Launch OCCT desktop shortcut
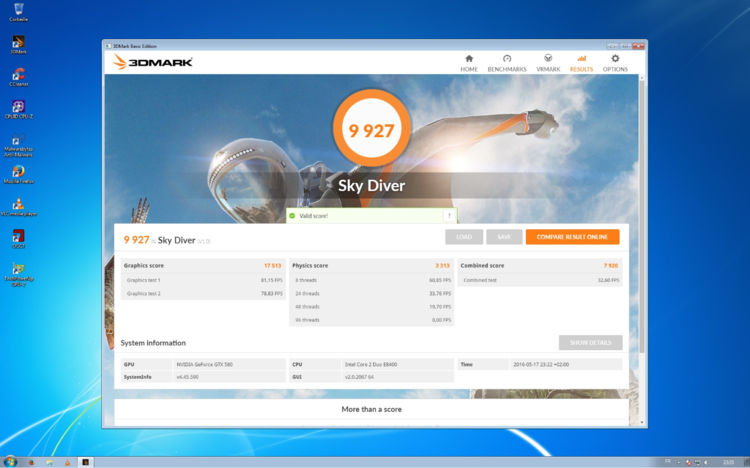 click(19, 239)
